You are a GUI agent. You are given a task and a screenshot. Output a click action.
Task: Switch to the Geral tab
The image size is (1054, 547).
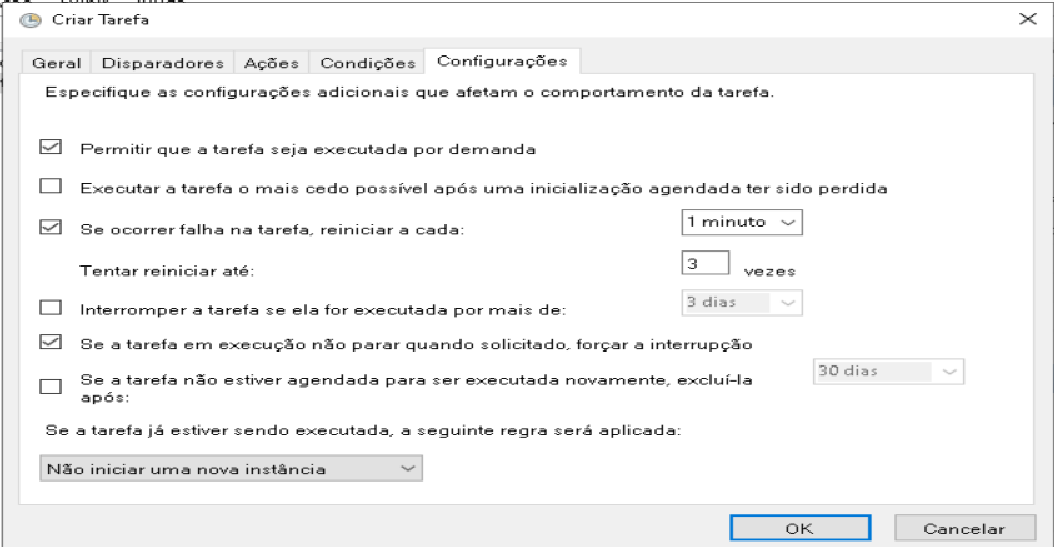tap(56, 63)
